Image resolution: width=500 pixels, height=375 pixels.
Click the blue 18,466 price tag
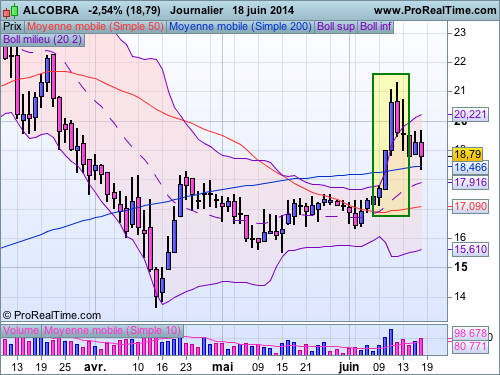point(470,167)
